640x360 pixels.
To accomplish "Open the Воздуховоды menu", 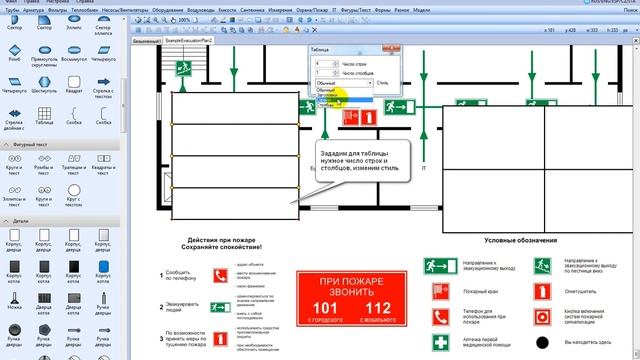I will (201, 10).
